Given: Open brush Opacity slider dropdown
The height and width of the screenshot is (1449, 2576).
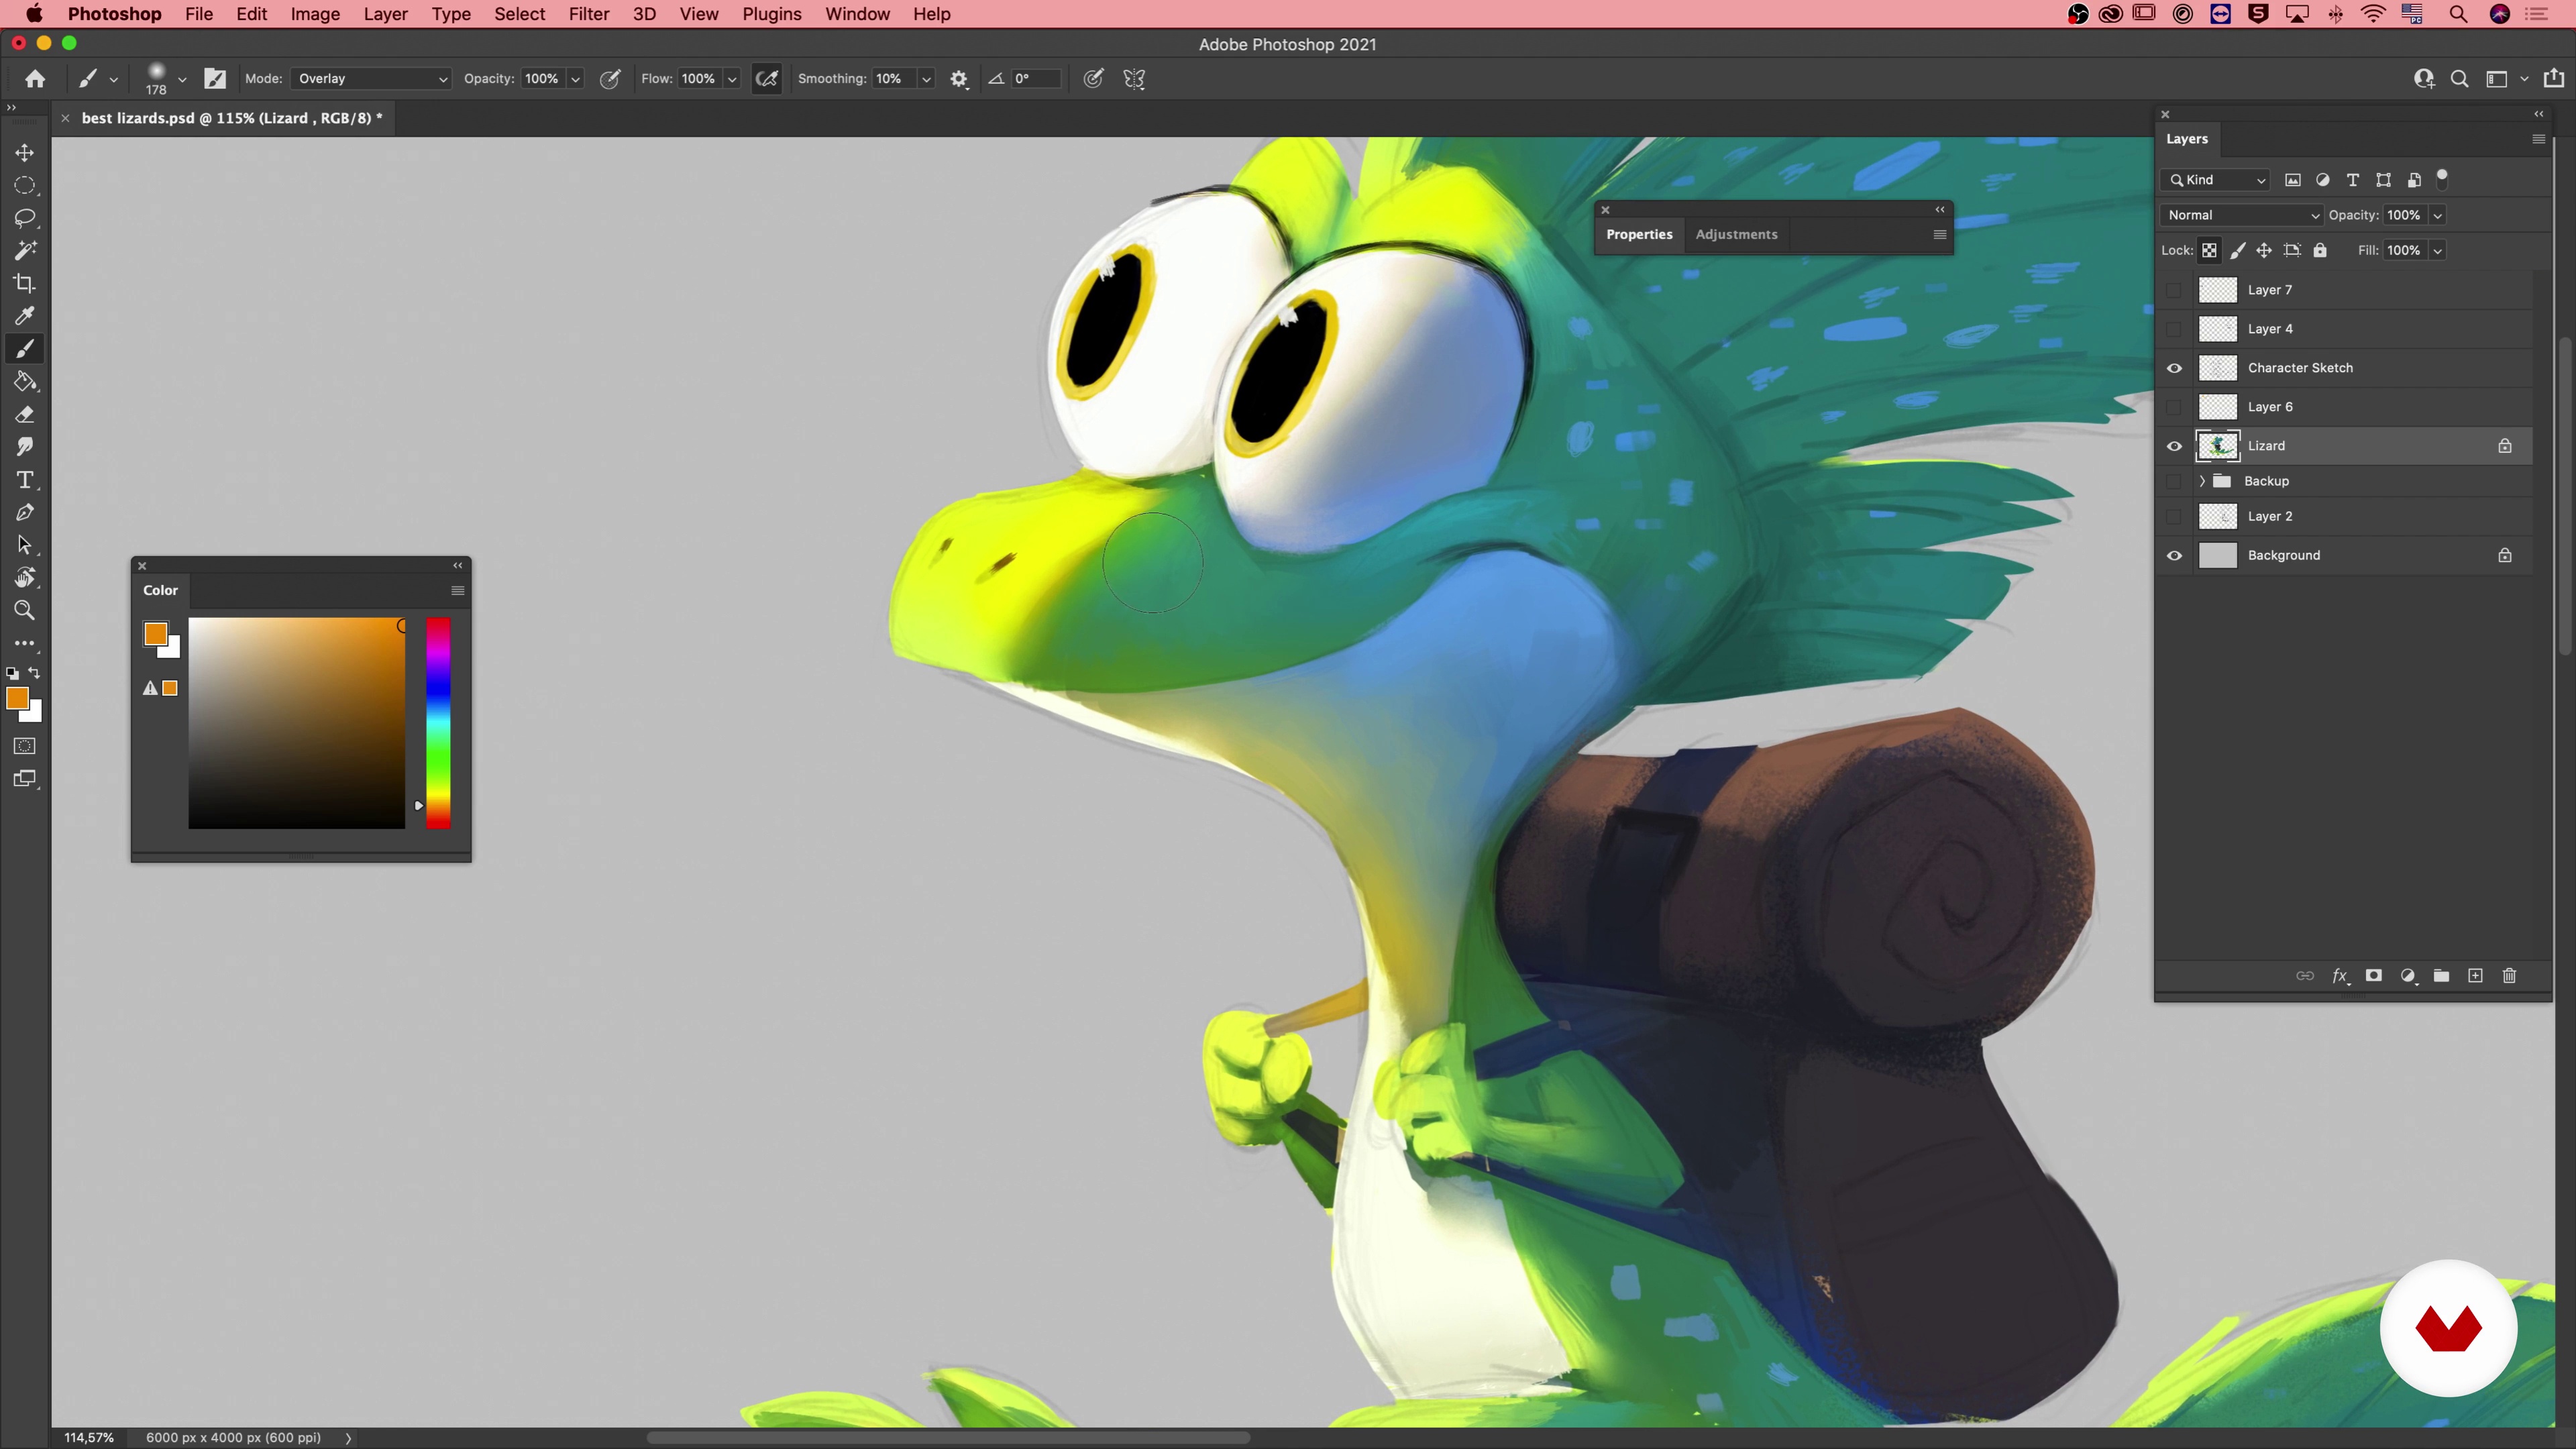Looking at the screenshot, I should (x=575, y=79).
